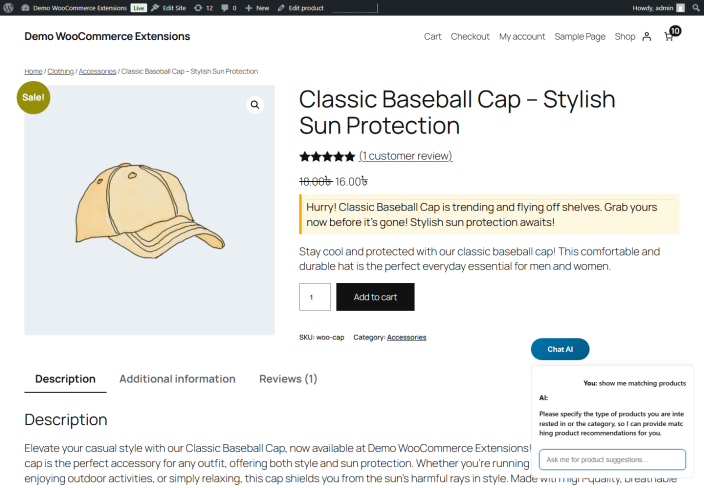Image resolution: width=704 pixels, height=488 pixels.
Task: Open the New content menu
Action: click(x=257, y=8)
